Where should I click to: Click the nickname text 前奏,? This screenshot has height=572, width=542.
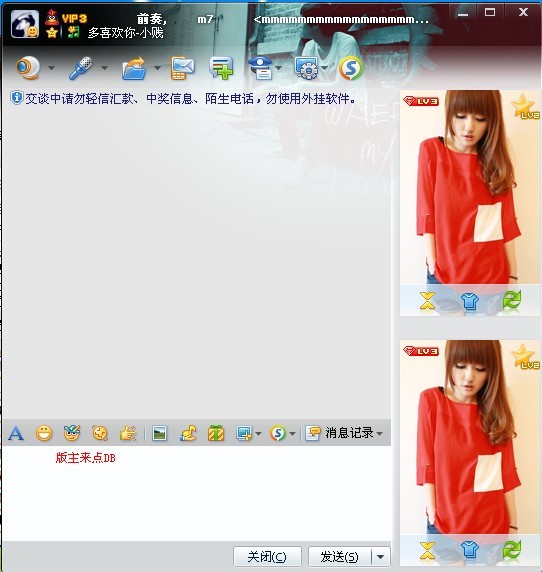(x=152, y=19)
